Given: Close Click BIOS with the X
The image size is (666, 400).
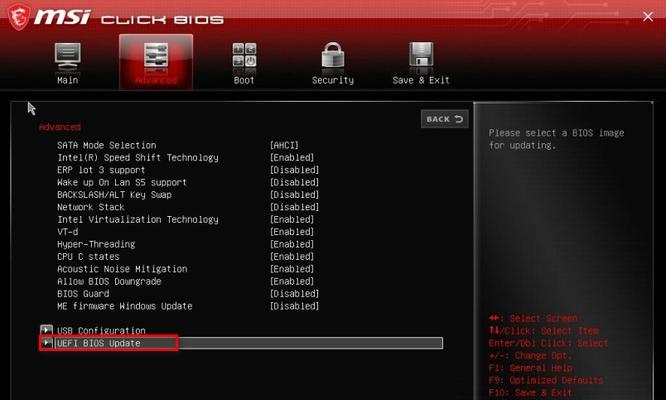Looking at the screenshot, I should [648, 17].
